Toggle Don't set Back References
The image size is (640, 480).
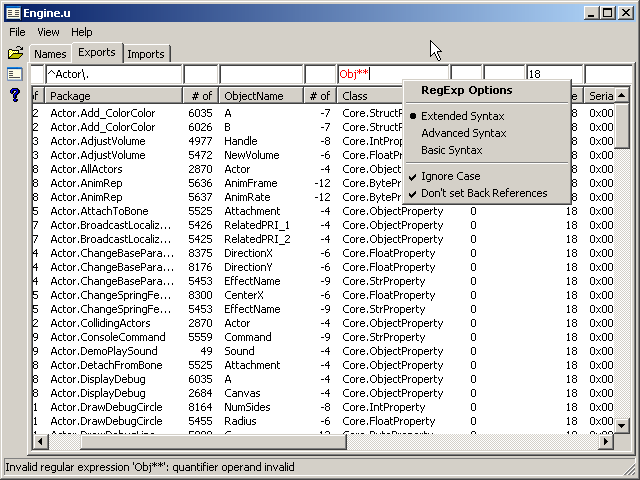pos(484,193)
